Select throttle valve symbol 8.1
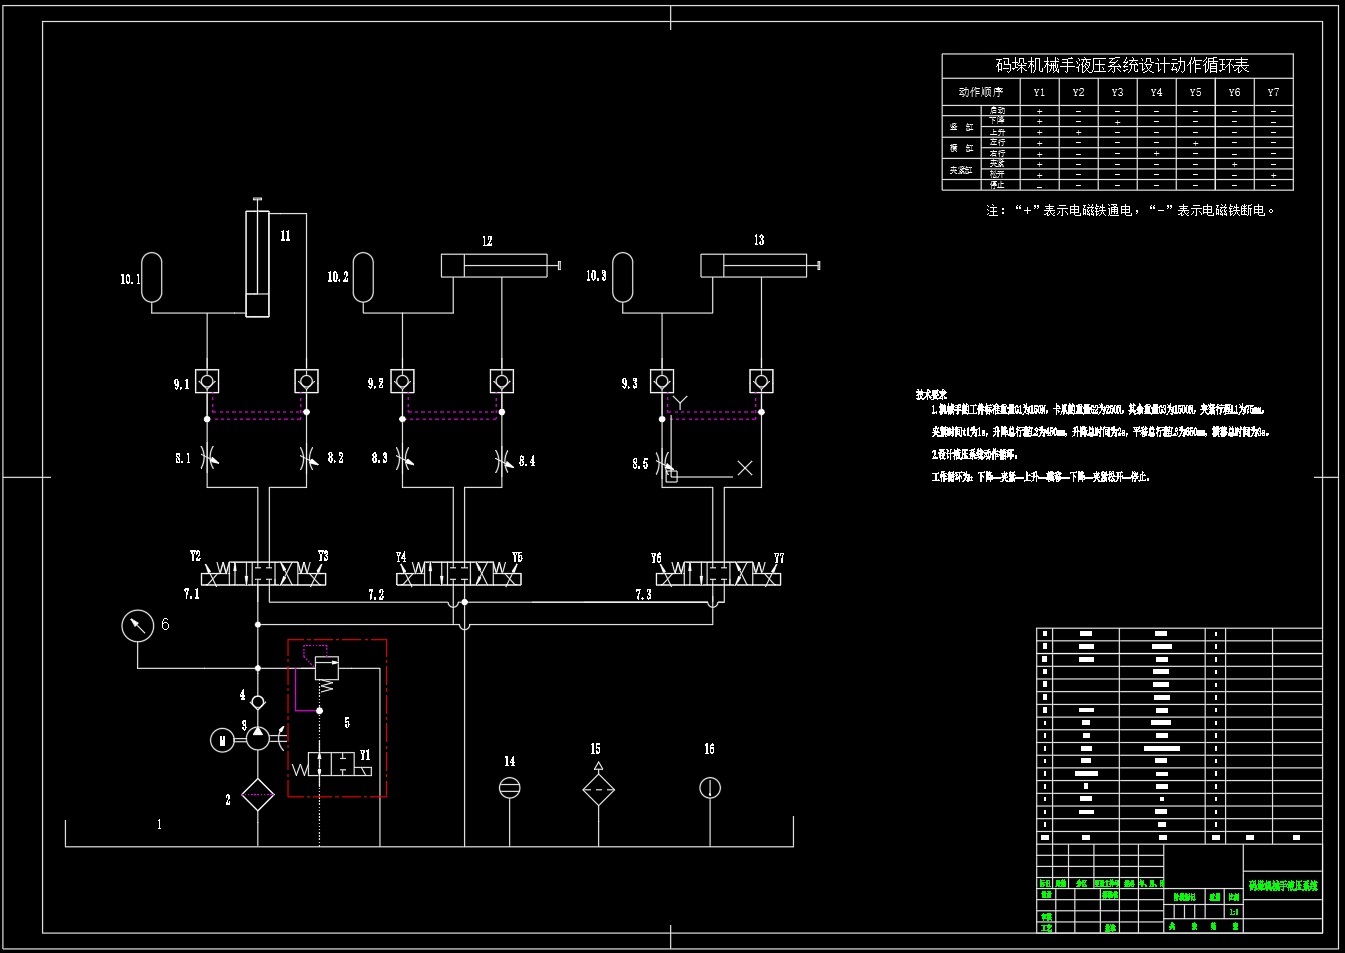The width and height of the screenshot is (1345, 953). 208,458
